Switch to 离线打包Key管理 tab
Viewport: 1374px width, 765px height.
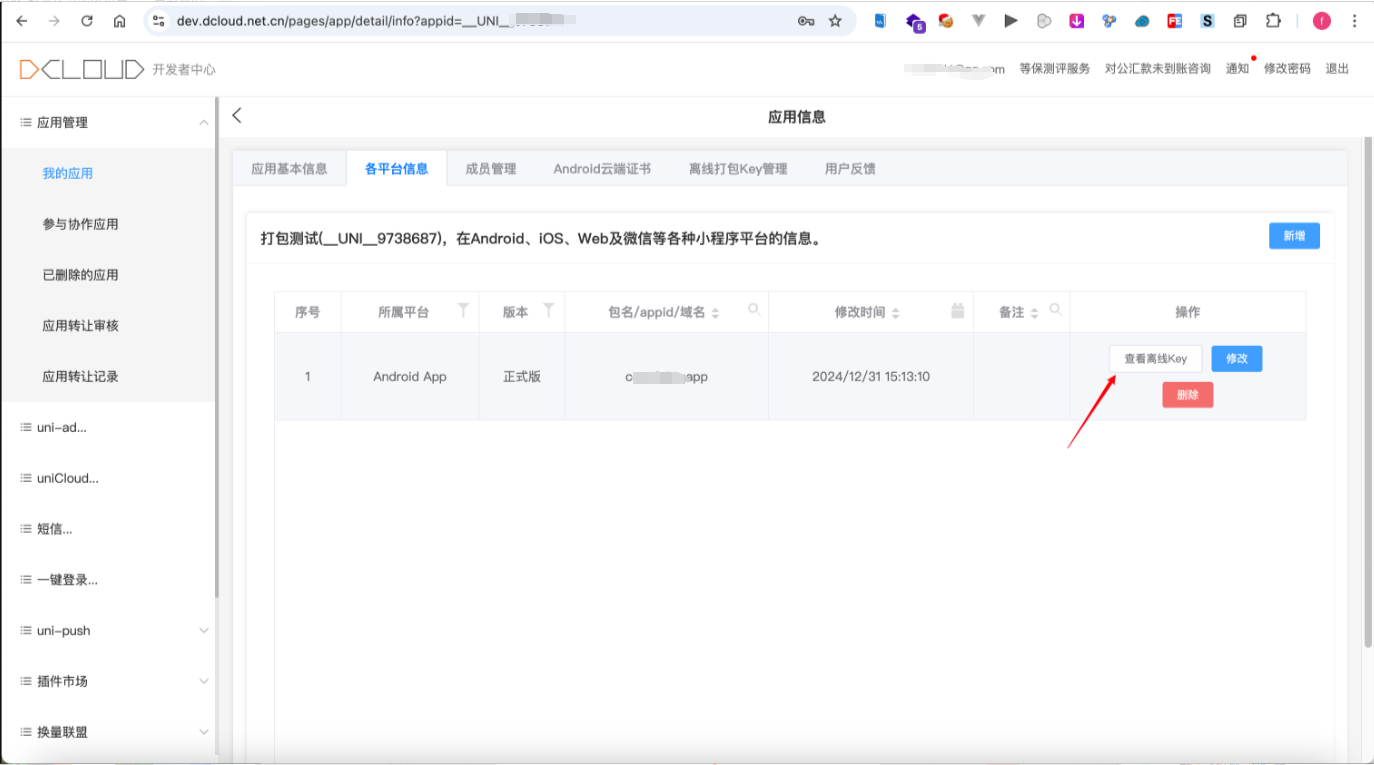click(738, 169)
